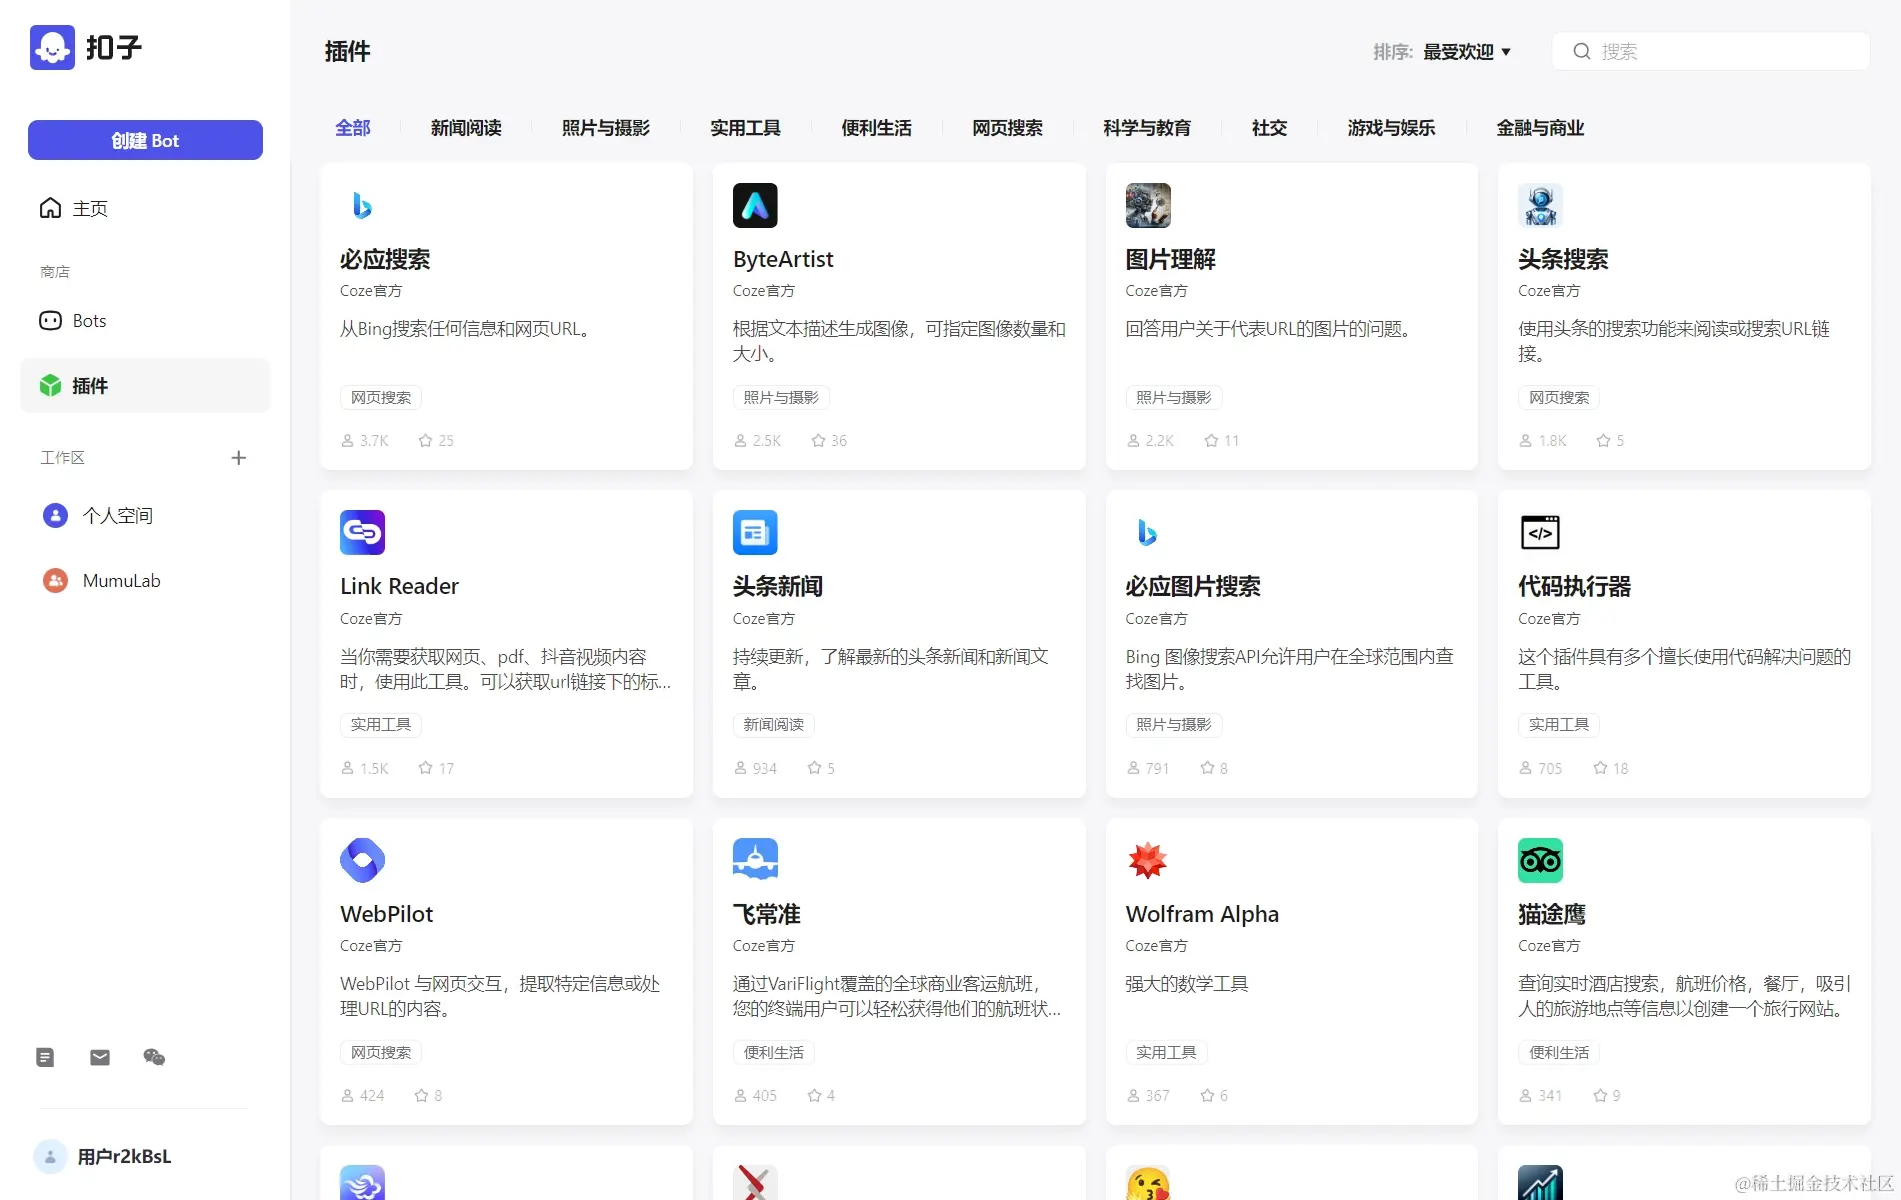Click the 实用工具 tag on Link Reader card
Image resolution: width=1901 pixels, height=1200 pixels.
(x=381, y=724)
